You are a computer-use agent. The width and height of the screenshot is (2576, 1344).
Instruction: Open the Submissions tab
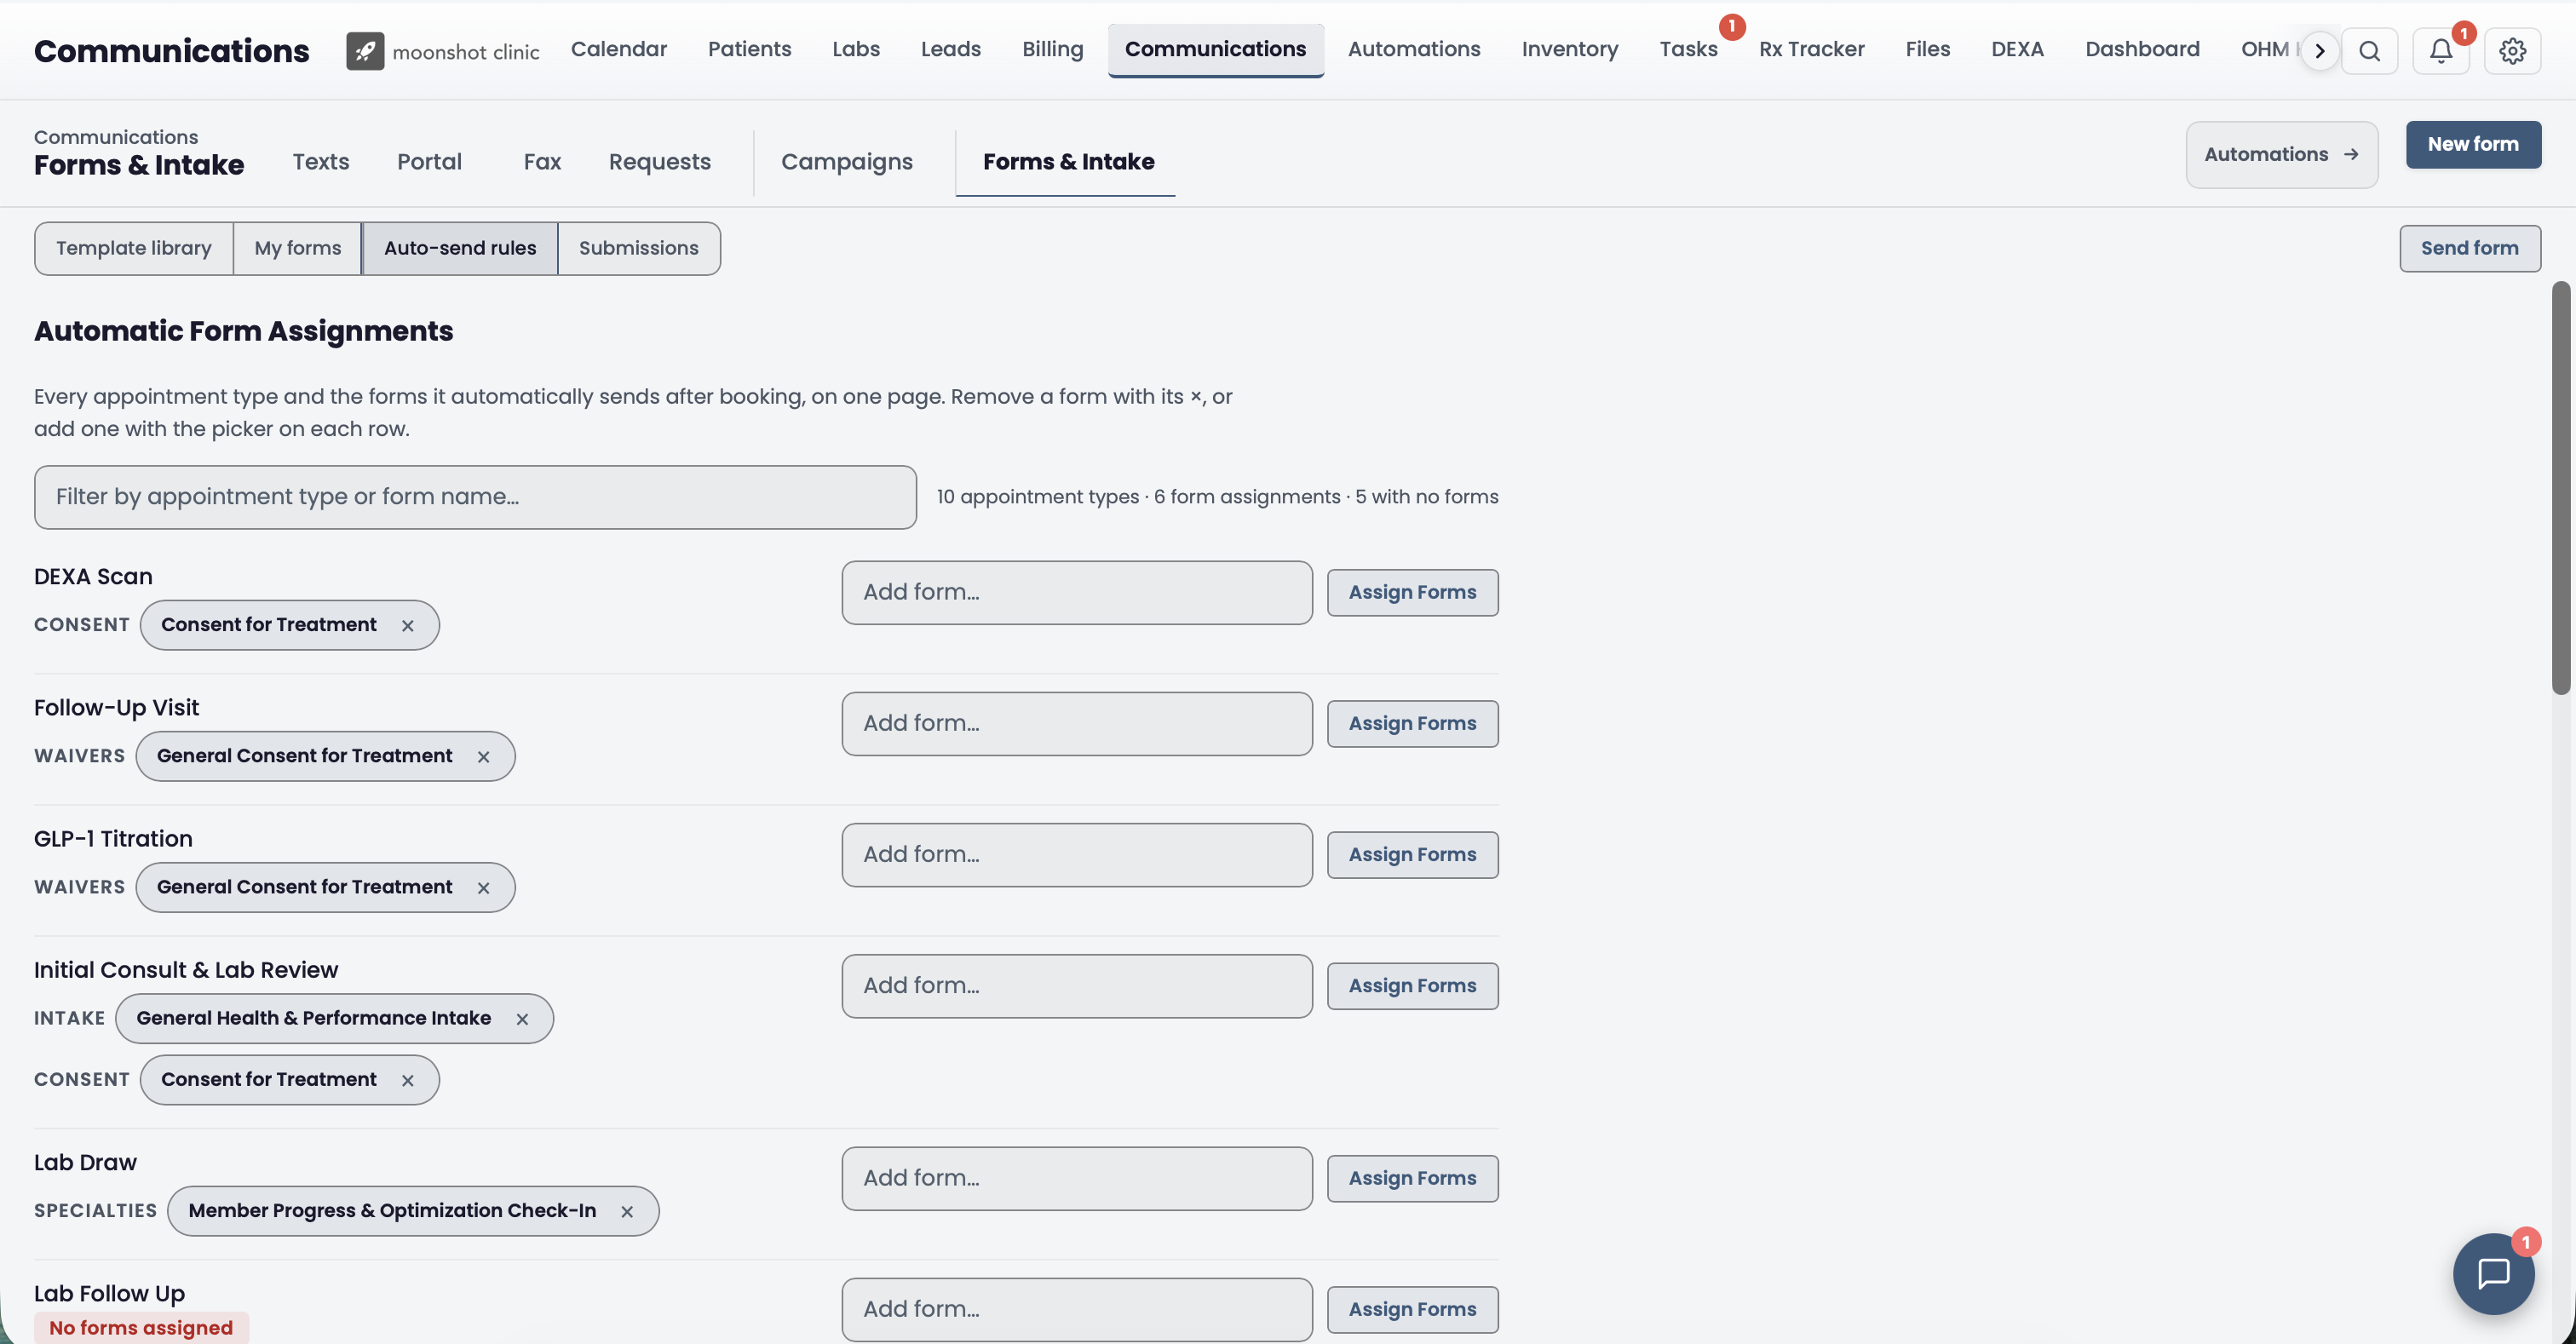click(639, 248)
